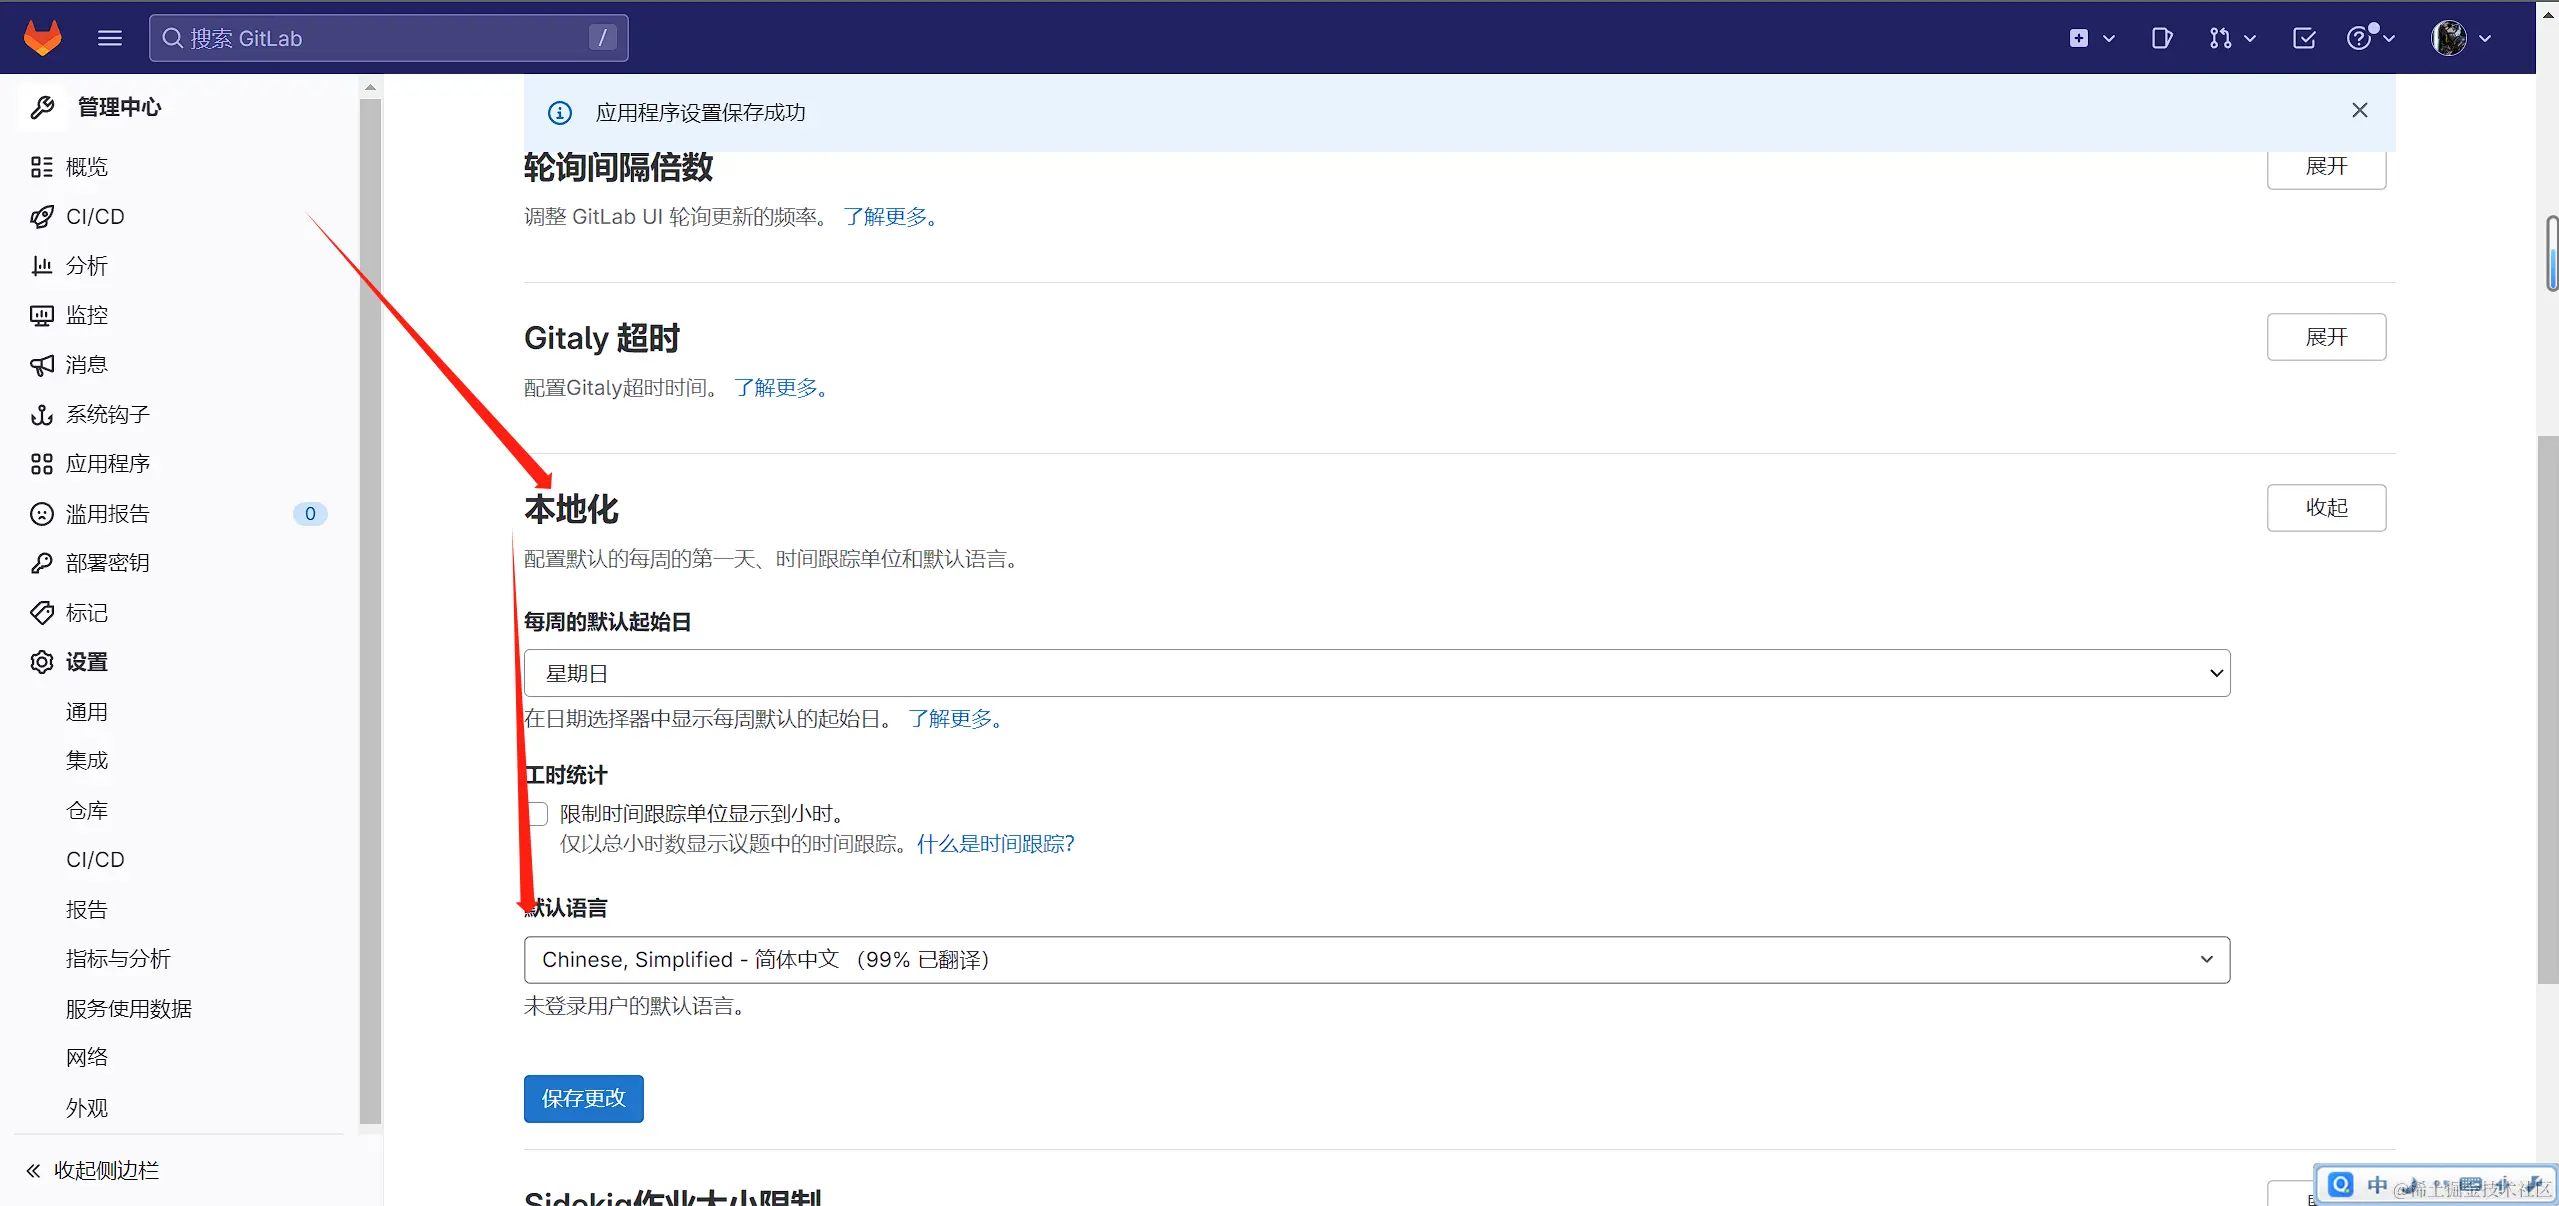Open the to-do list icon

[2303, 38]
